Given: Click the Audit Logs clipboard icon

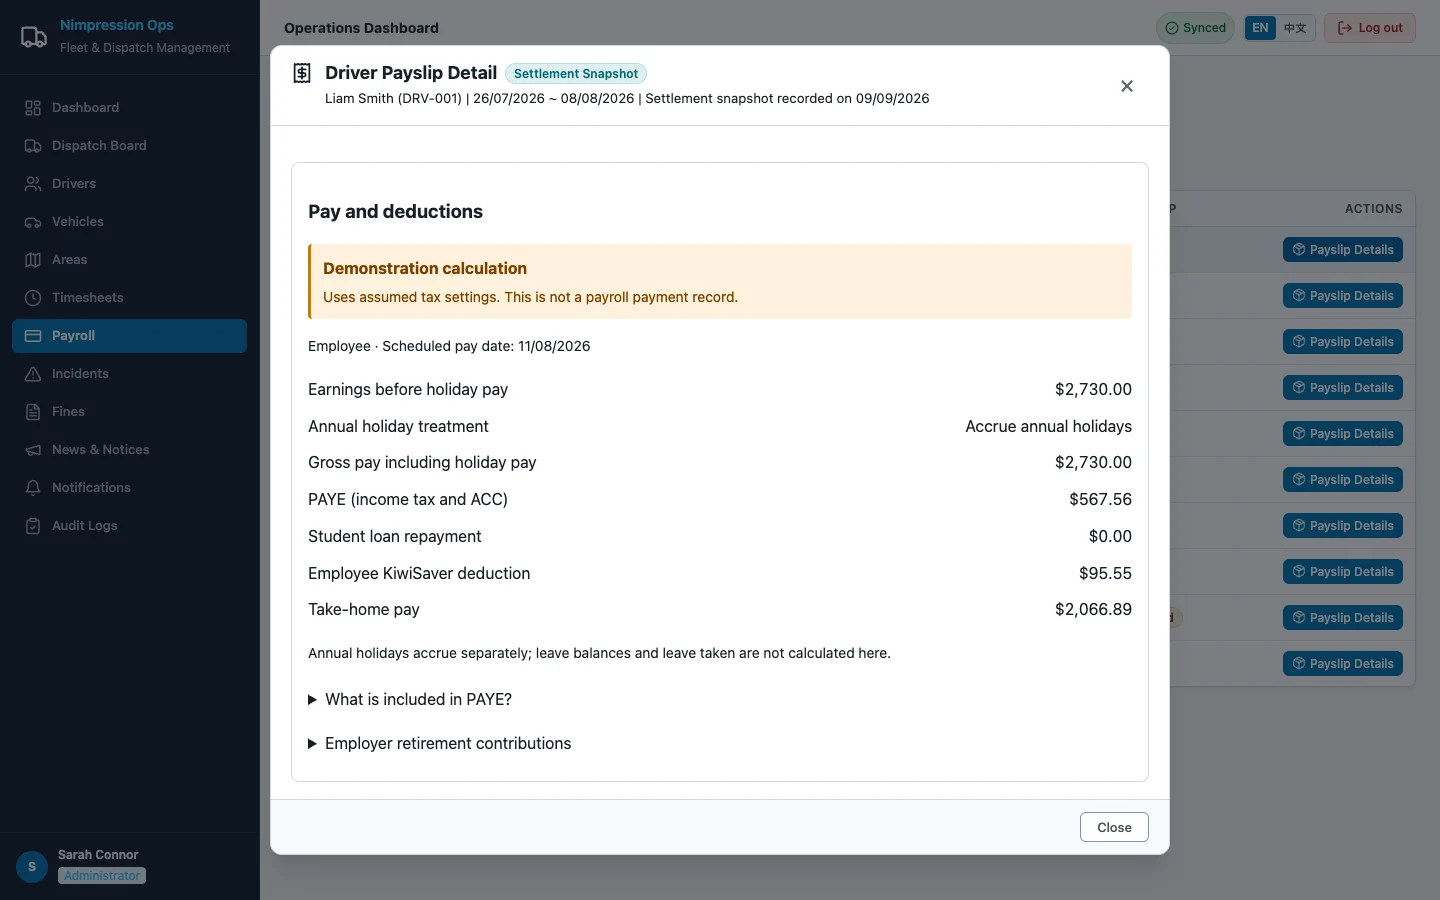Looking at the screenshot, I should [x=33, y=526].
